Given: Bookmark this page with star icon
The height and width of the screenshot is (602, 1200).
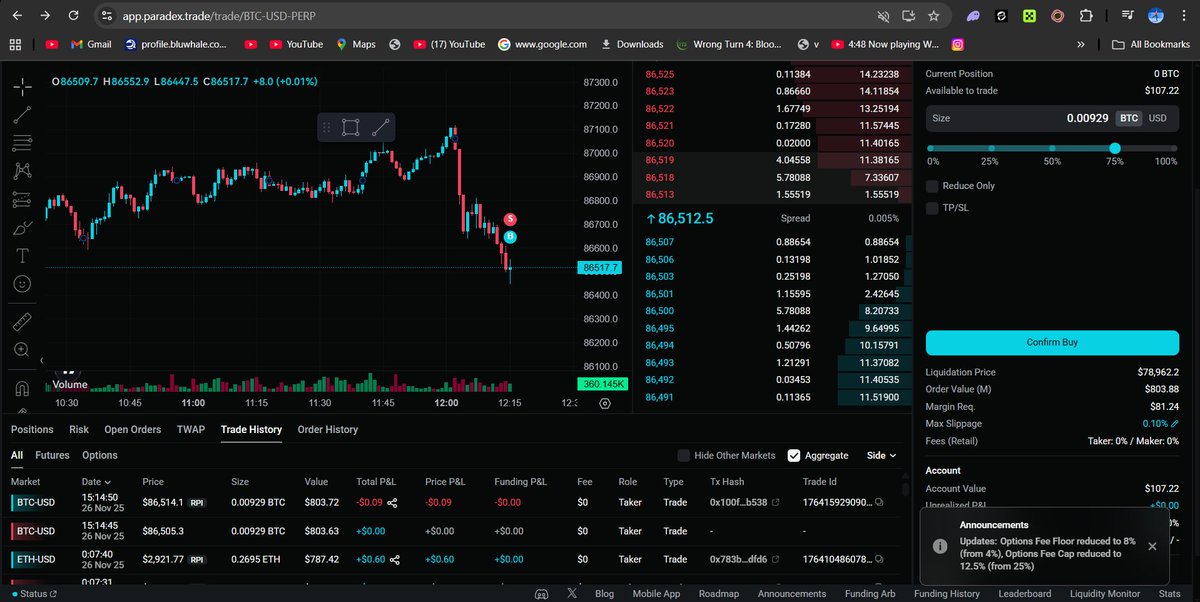Looking at the screenshot, I should coord(933,16).
